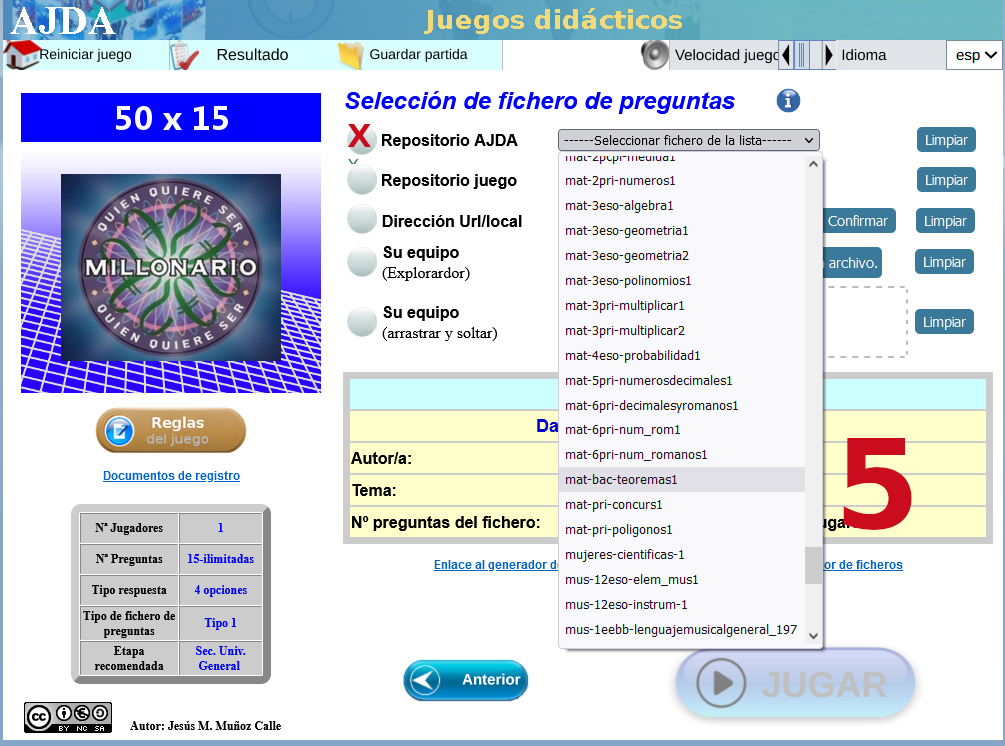Open the Idioma language dropdown
The image size is (1005, 746).
[974, 55]
